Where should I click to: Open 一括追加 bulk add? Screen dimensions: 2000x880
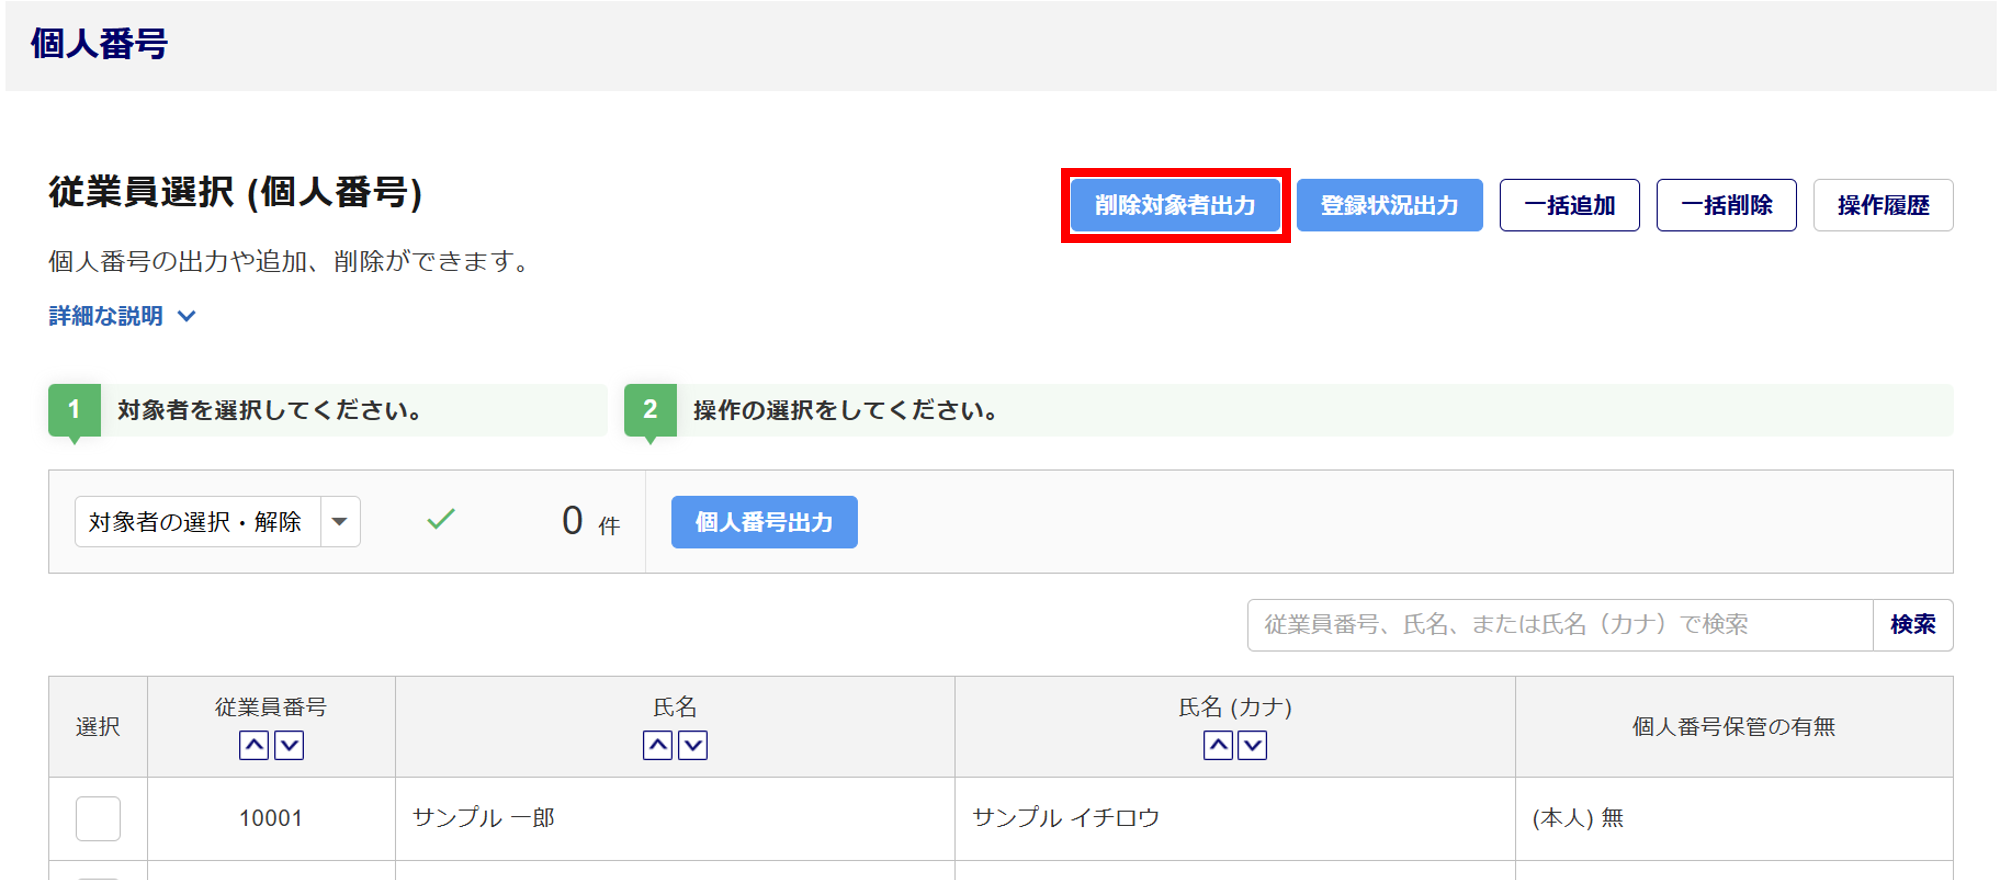[1569, 205]
